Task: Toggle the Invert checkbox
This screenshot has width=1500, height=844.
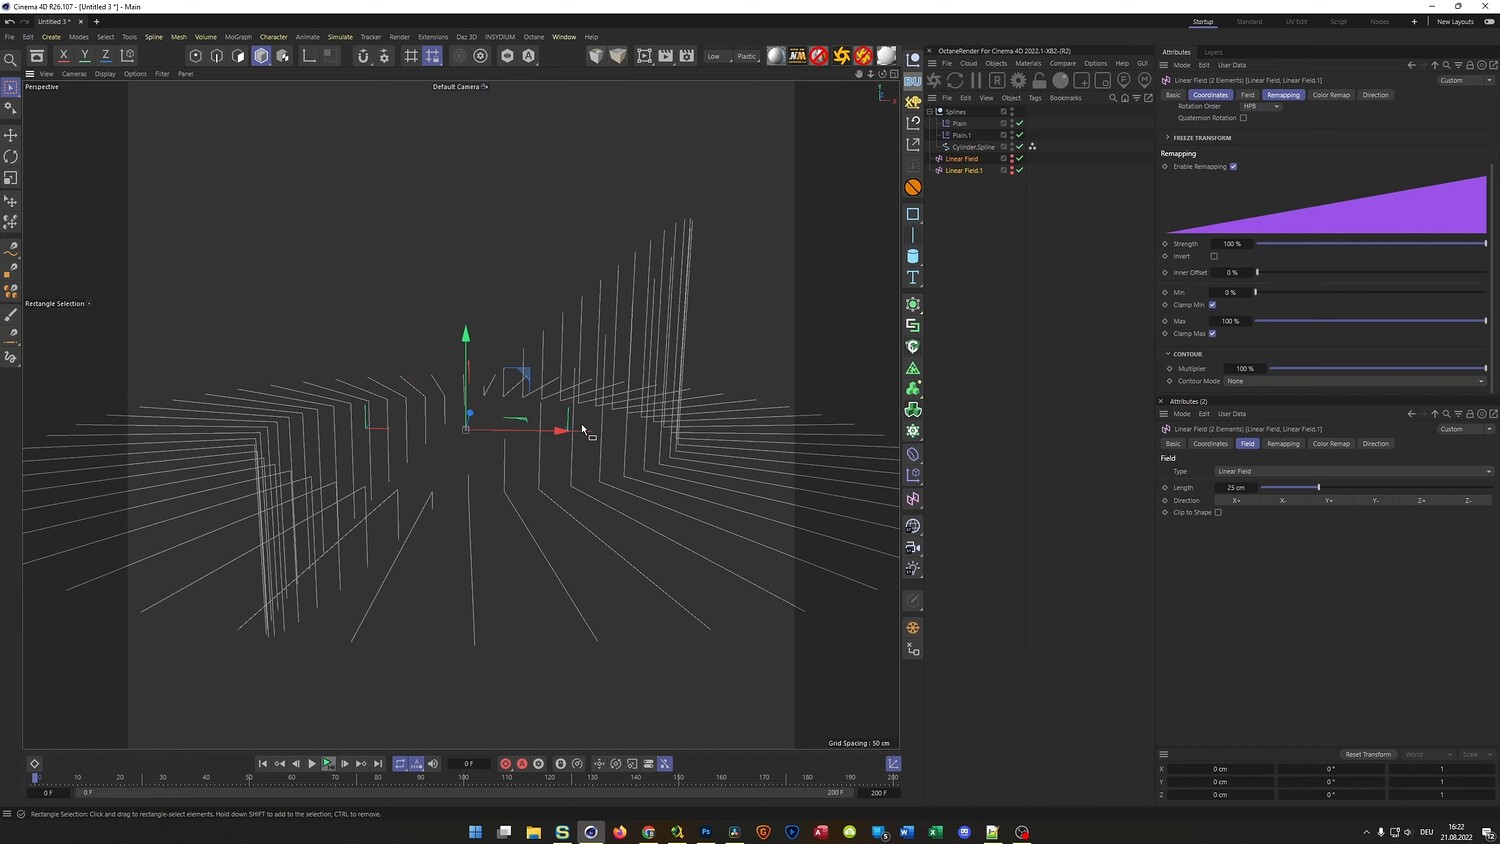Action: [x=1214, y=256]
